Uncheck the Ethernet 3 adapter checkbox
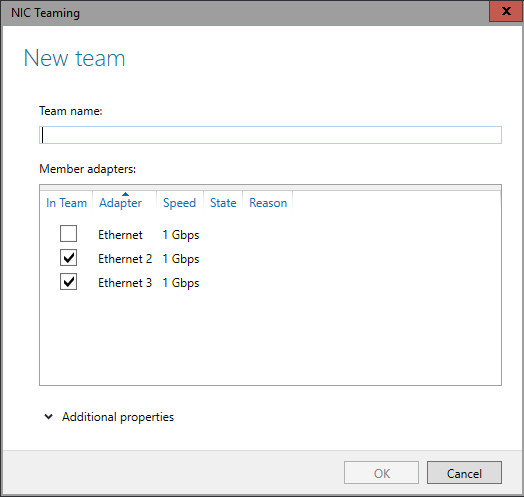This screenshot has width=524, height=497. pyautogui.click(x=69, y=282)
